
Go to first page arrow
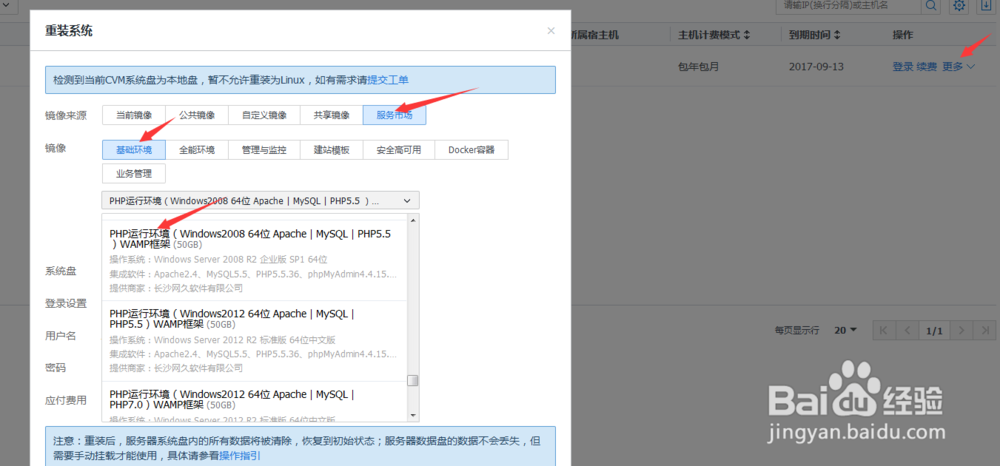coord(883,330)
